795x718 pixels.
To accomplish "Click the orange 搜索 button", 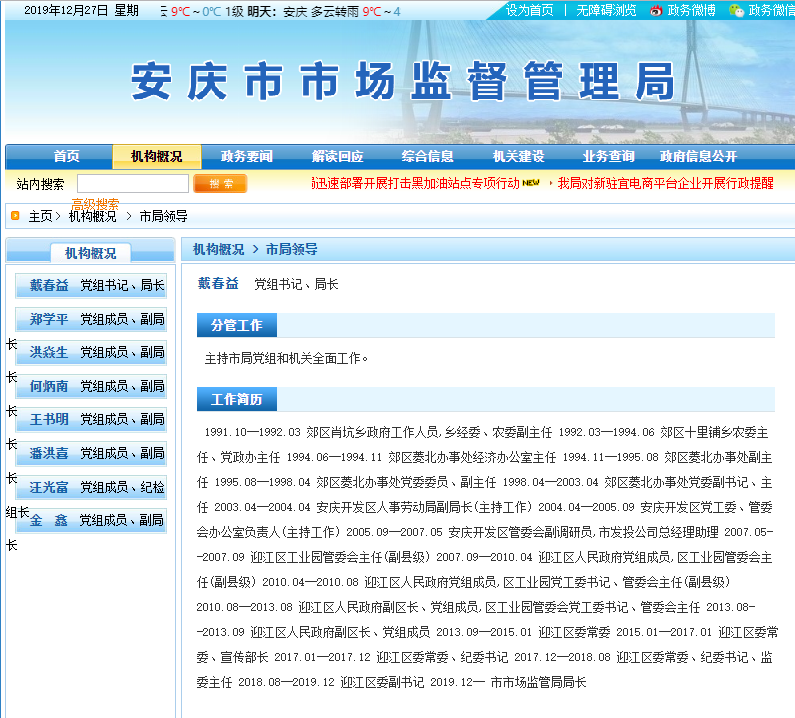I will click(220, 184).
